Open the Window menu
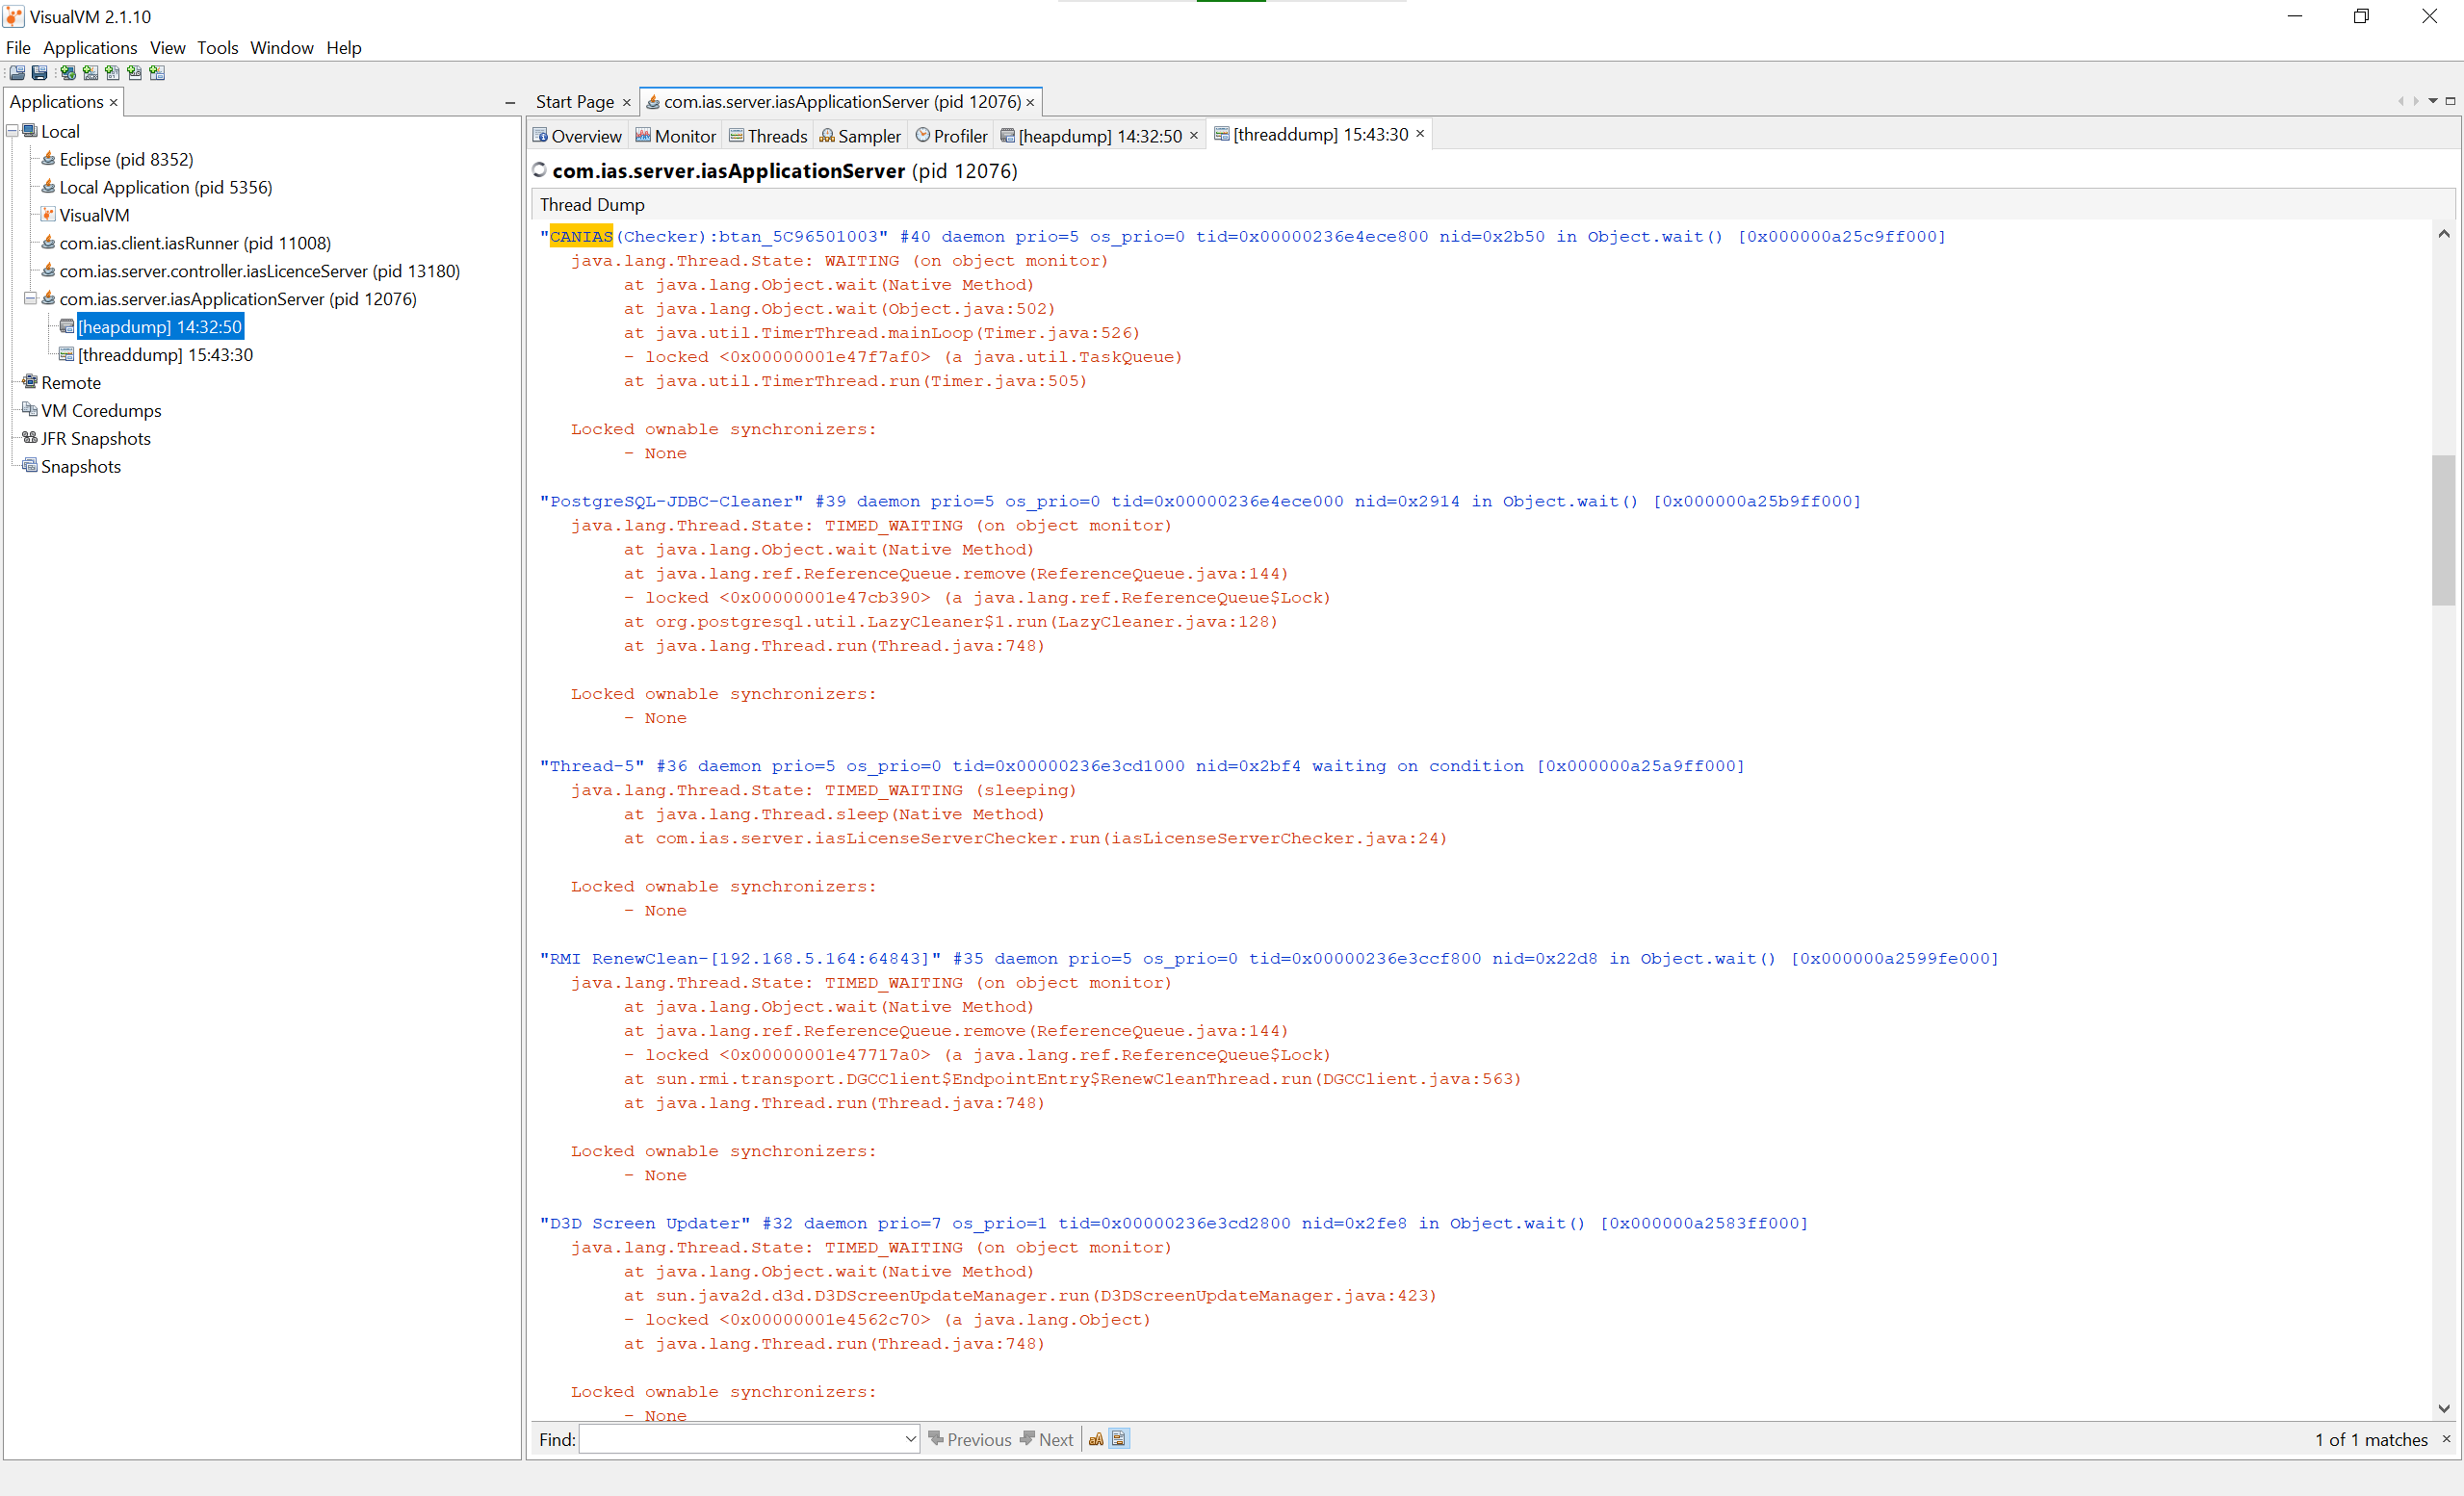Screen dimensions: 2464x1496 281,48
